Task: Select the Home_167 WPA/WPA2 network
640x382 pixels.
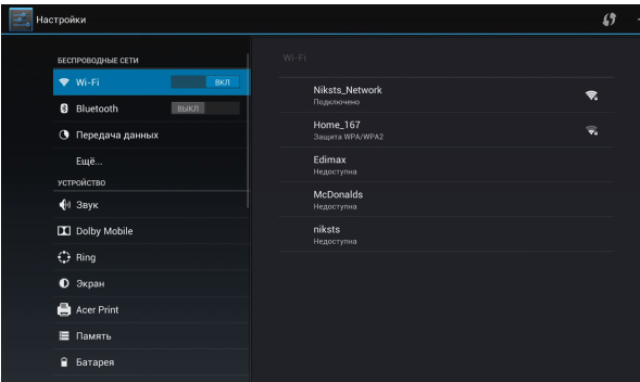Action: 447,130
